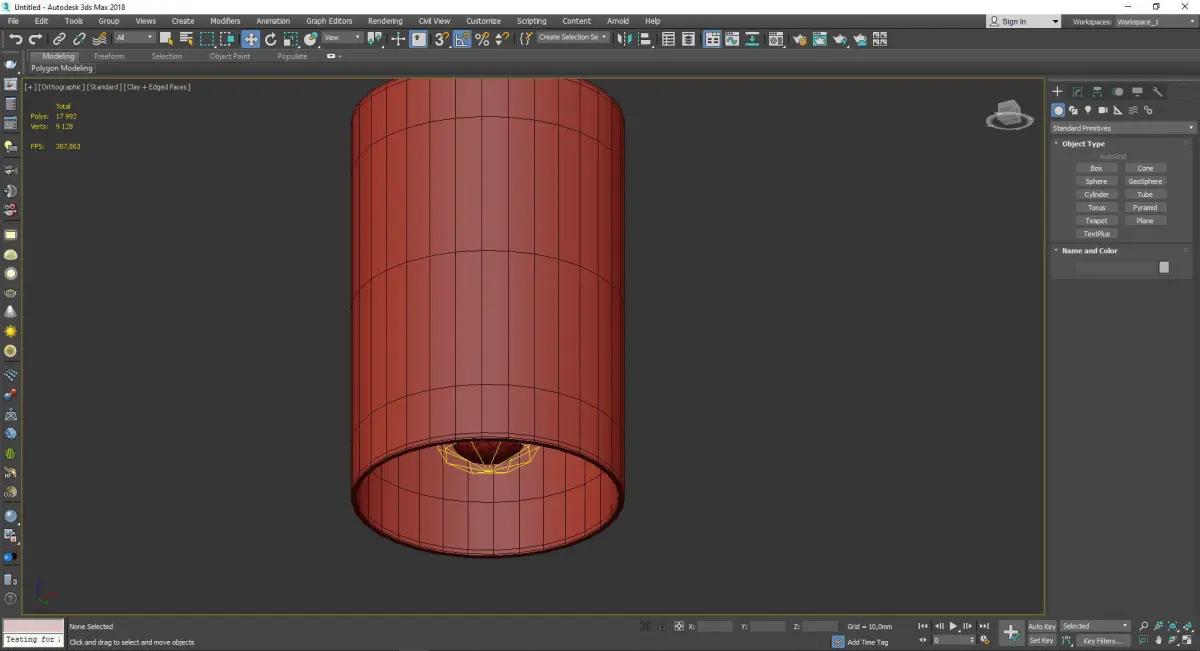Select the Select and Move tool
Screen dimensions: 1200x651
pos(250,39)
